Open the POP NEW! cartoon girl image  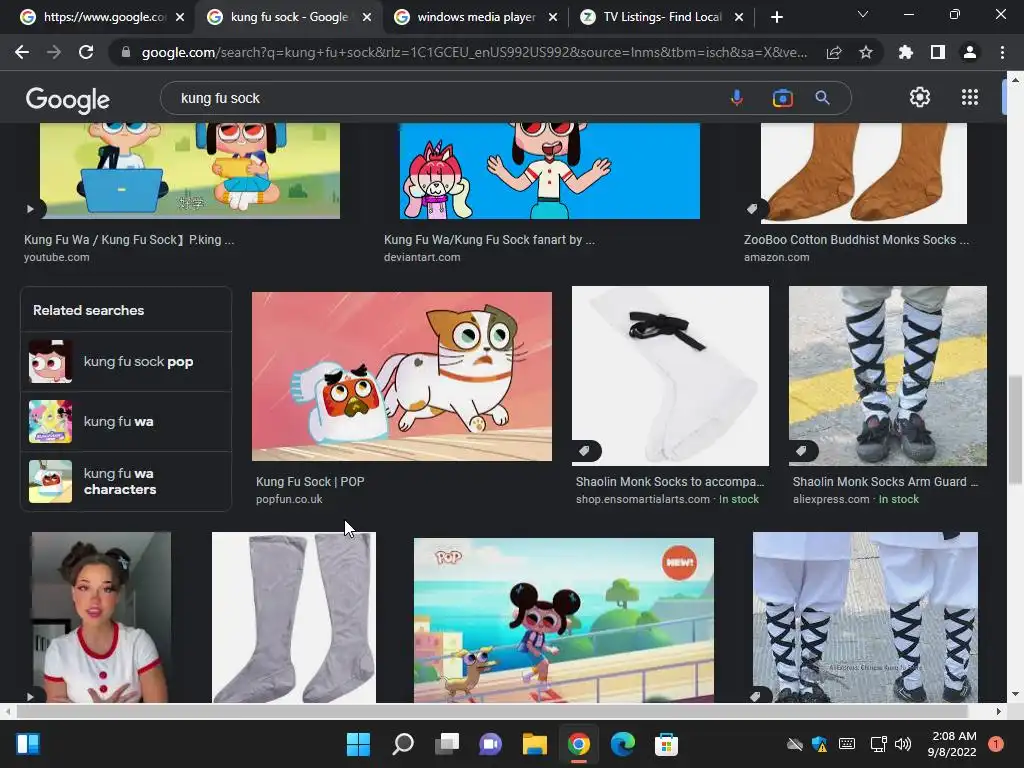(564, 620)
